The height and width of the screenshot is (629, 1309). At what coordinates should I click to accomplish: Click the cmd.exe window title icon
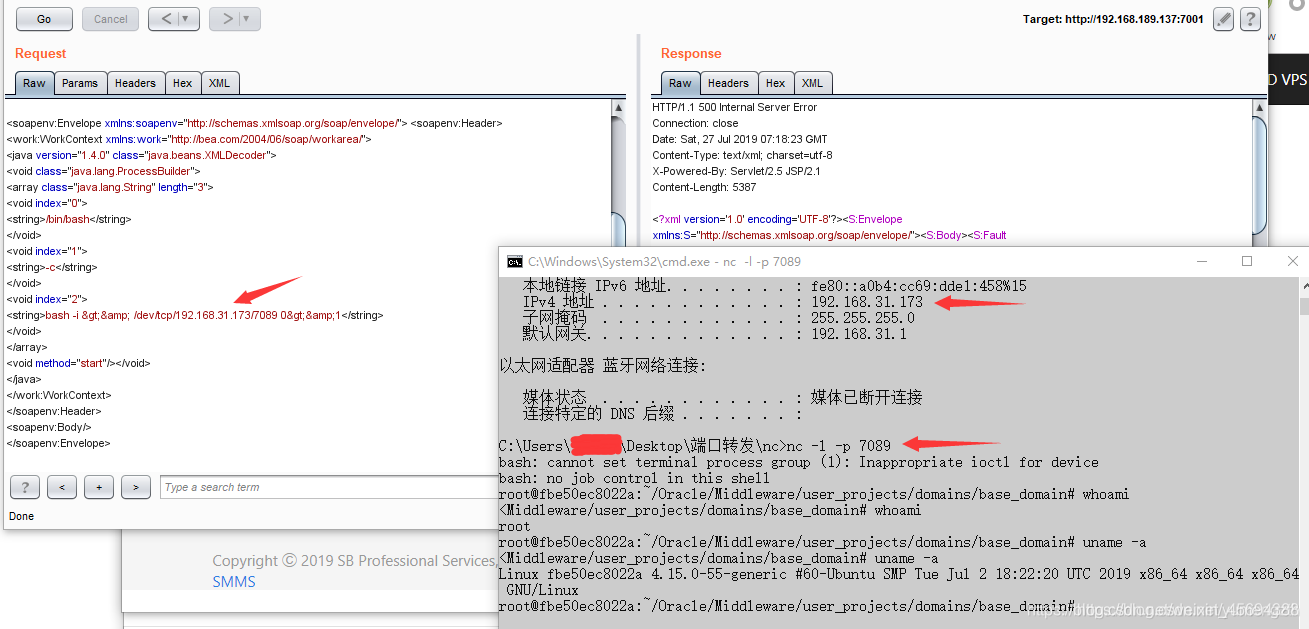point(514,261)
